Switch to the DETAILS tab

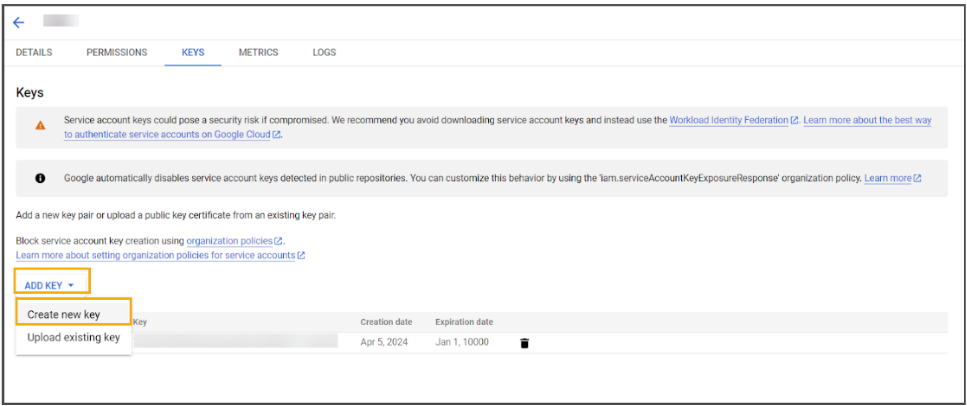(34, 52)
